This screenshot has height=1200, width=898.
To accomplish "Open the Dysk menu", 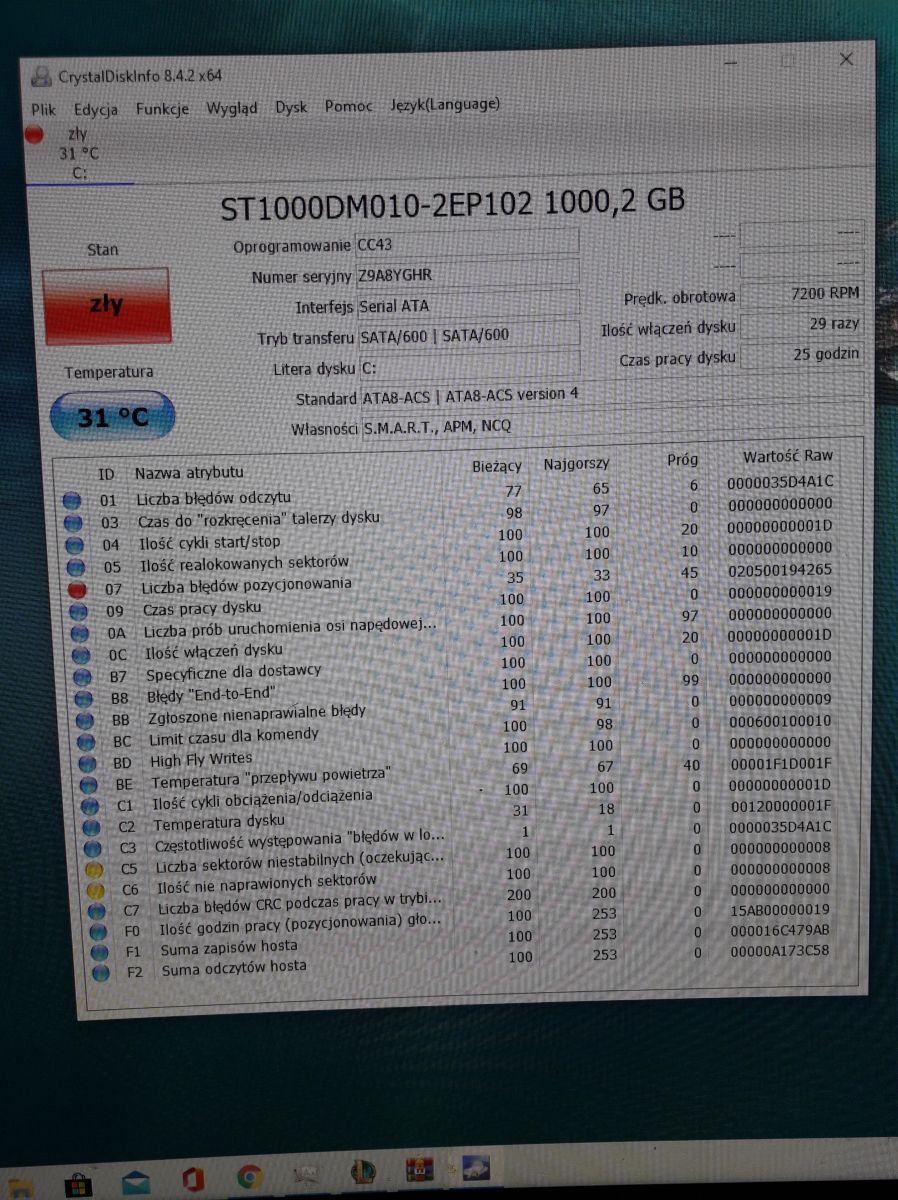I will coord(291,107).
